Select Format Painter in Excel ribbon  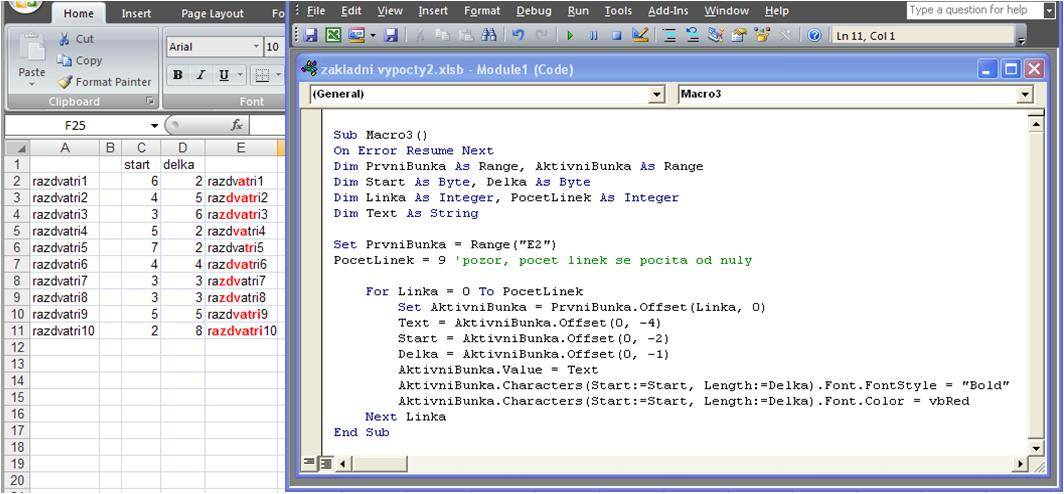tap(104, 82)
